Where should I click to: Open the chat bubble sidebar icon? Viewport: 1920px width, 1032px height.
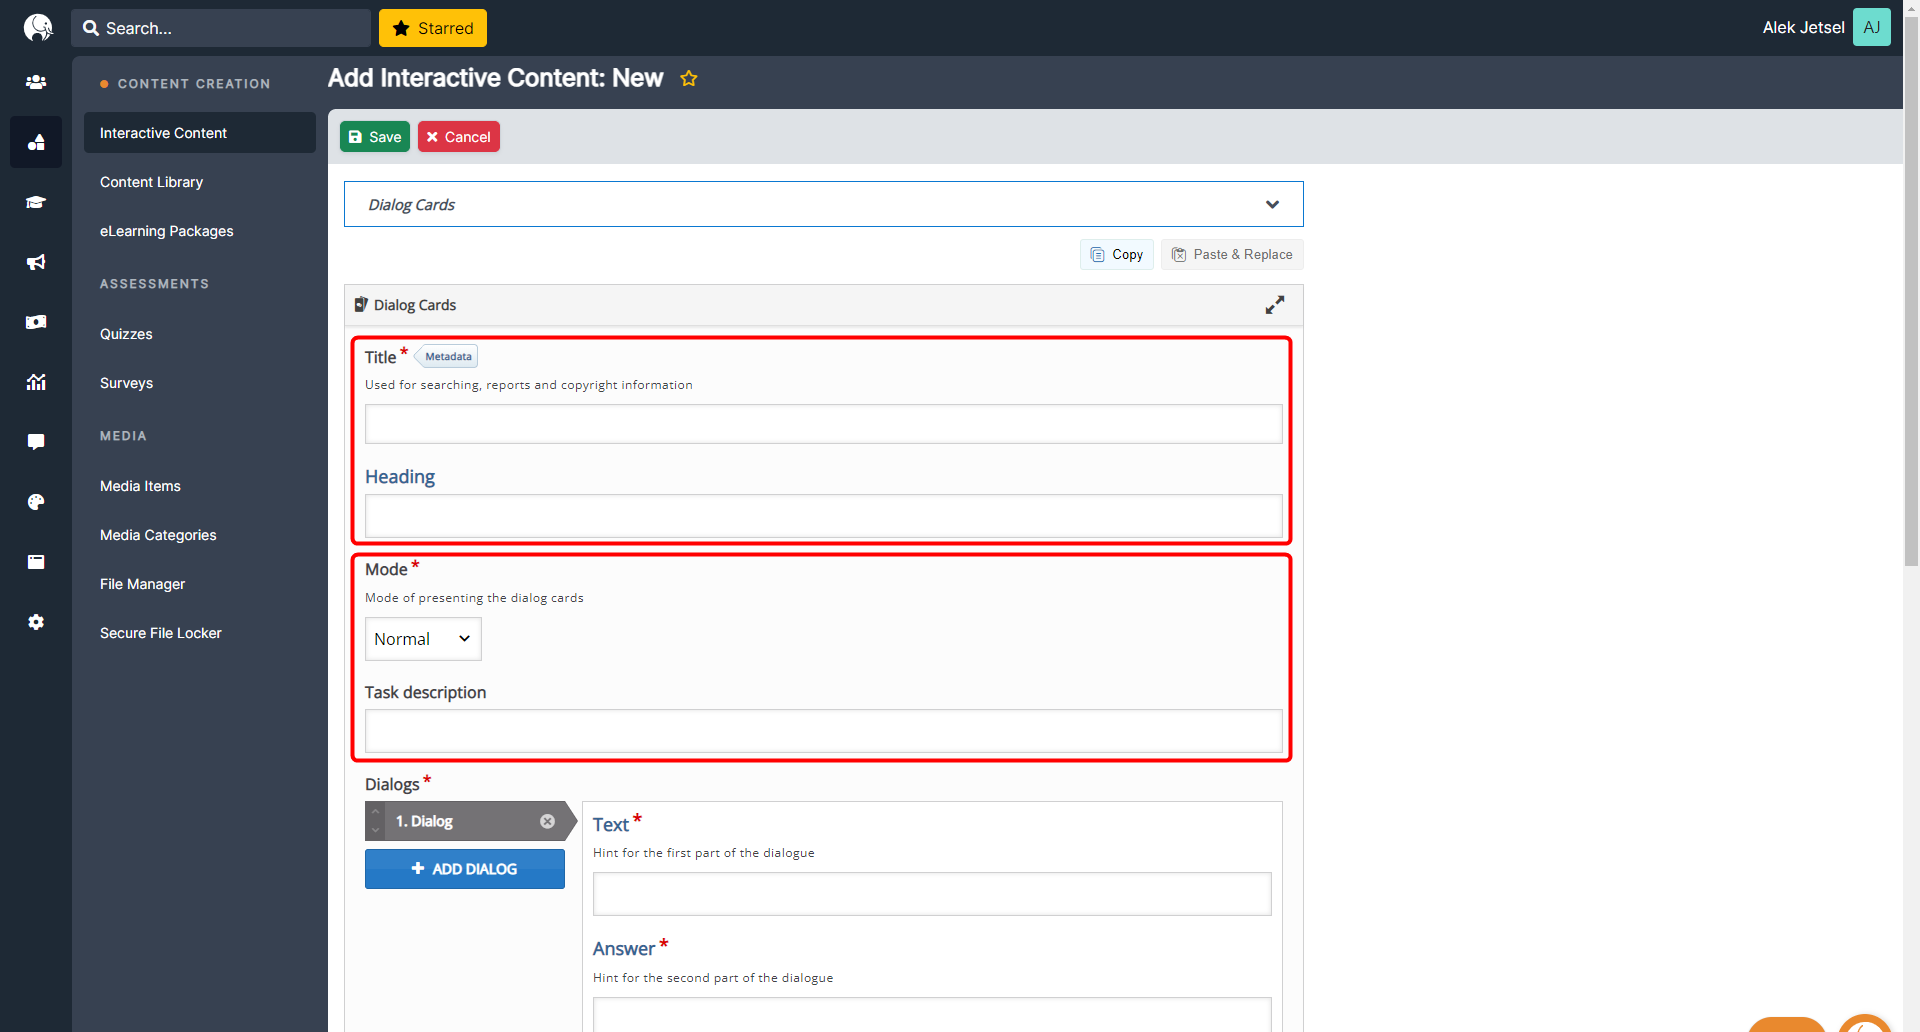(x=36, y=442)
